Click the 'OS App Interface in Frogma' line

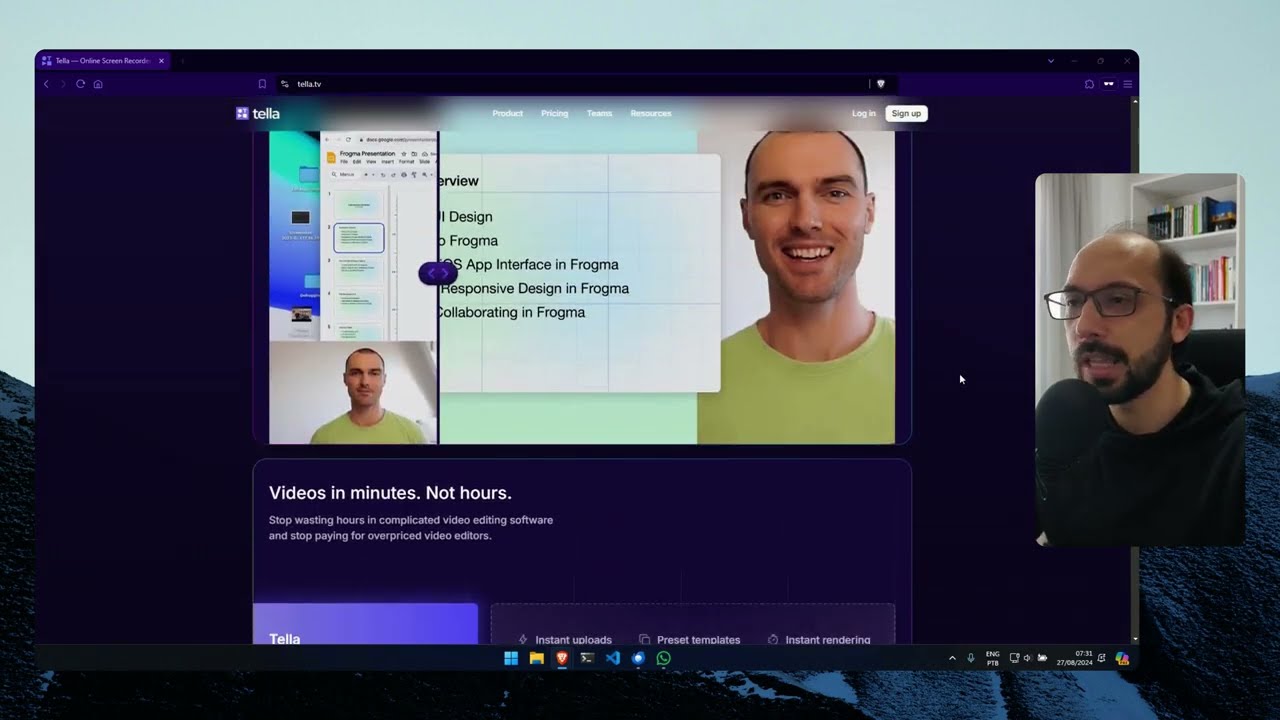click(529, 264)
